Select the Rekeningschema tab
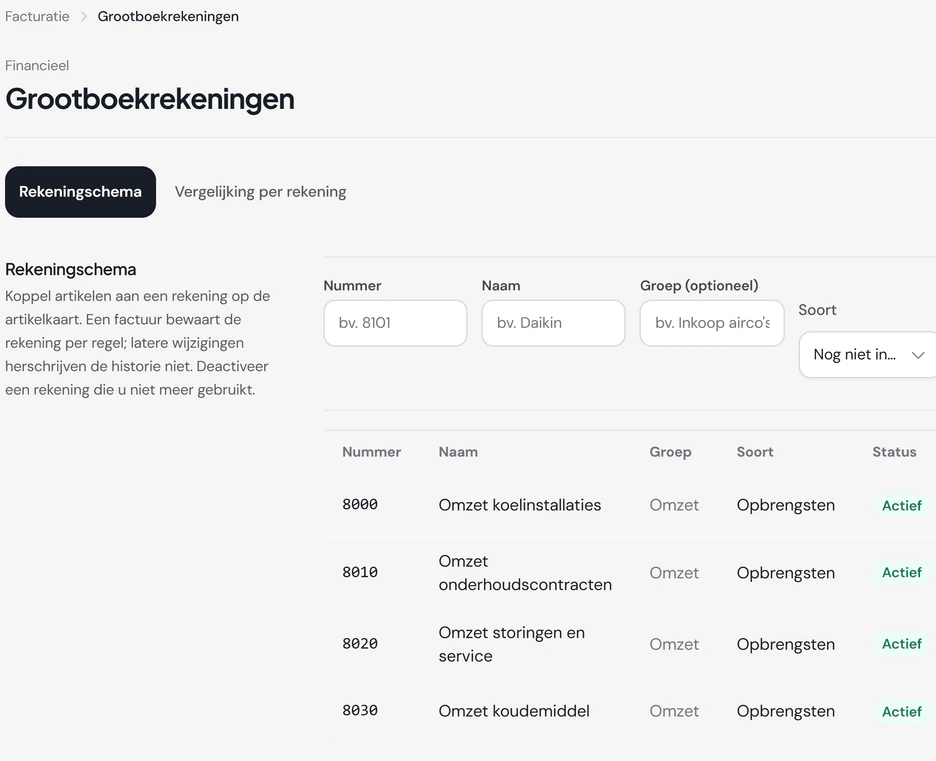The width and height of the screenshot is (936, 761). coord(81,192)
